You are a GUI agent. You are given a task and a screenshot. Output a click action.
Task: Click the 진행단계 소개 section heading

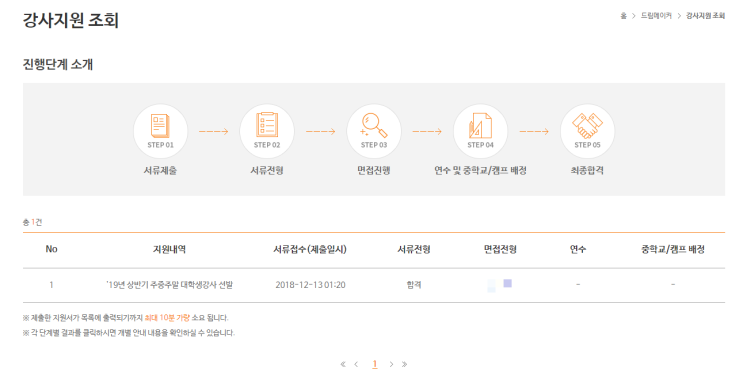[58, 64]
